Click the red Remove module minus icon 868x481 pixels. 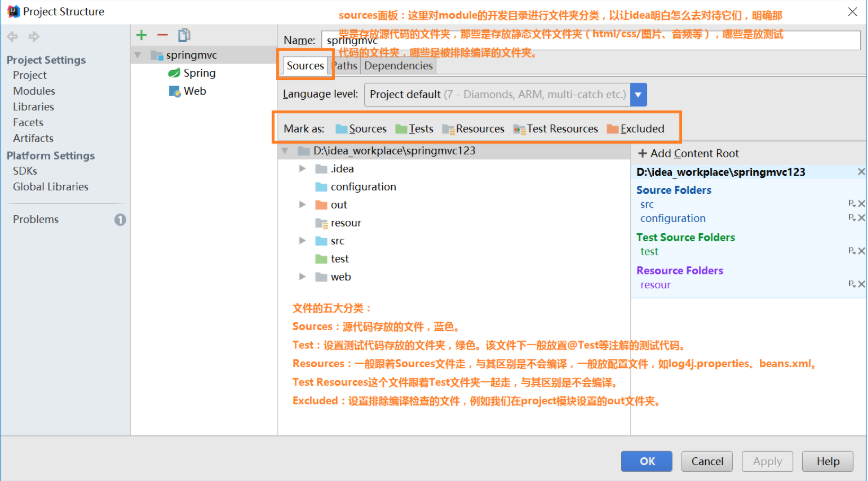tap(162, 35)
